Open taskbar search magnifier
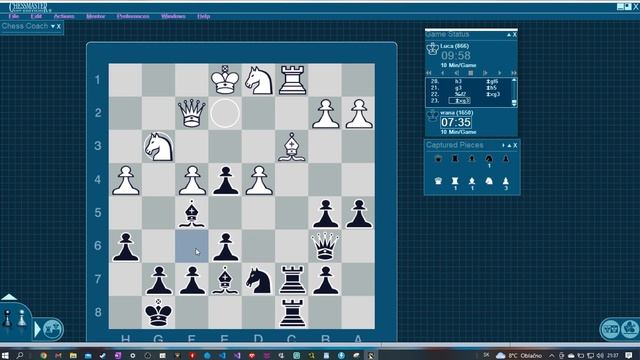Image resolution: width=640 pixels, height=360 pixels. coord(20,356)
